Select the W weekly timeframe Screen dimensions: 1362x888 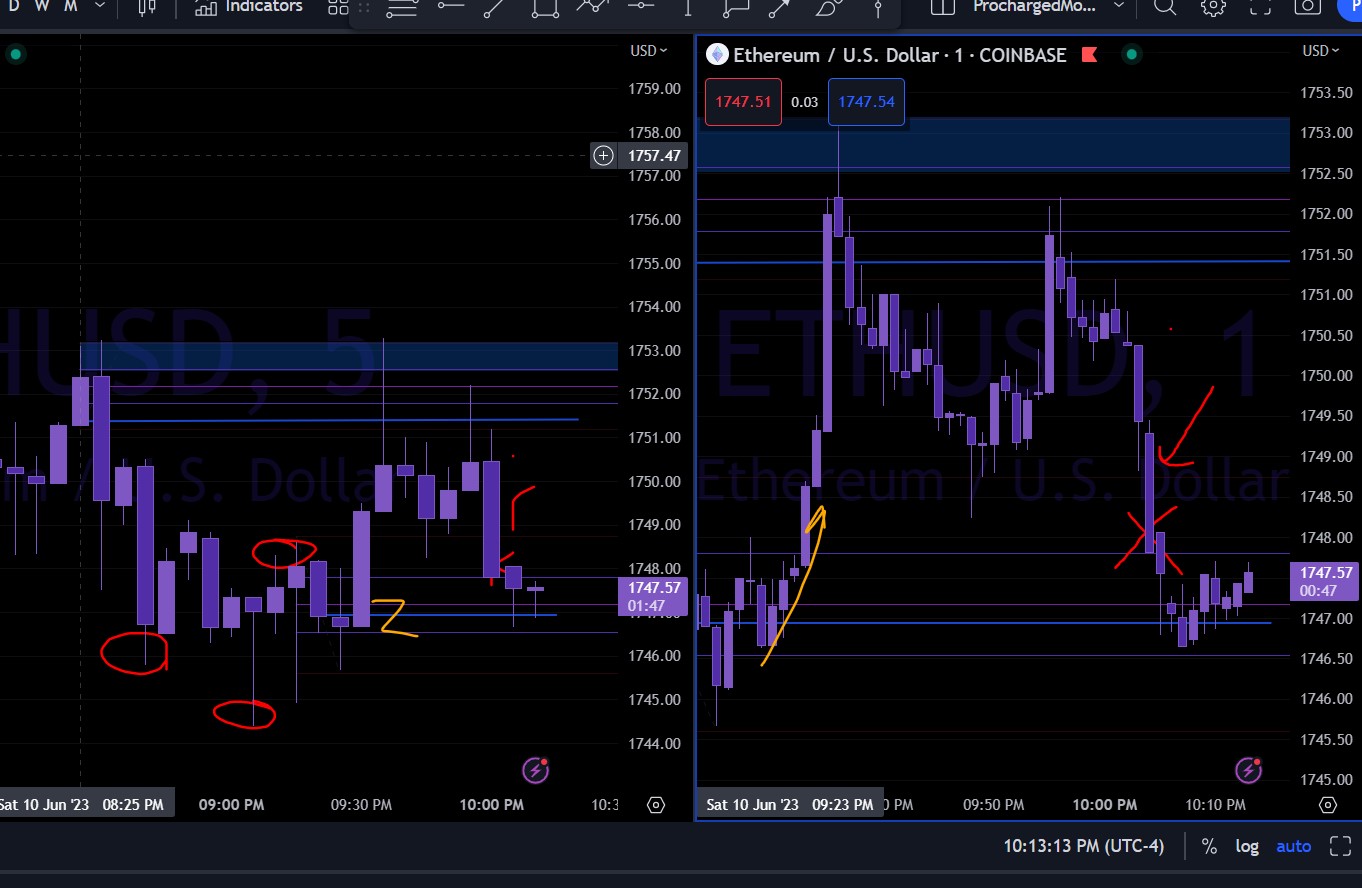pos(41,6)
